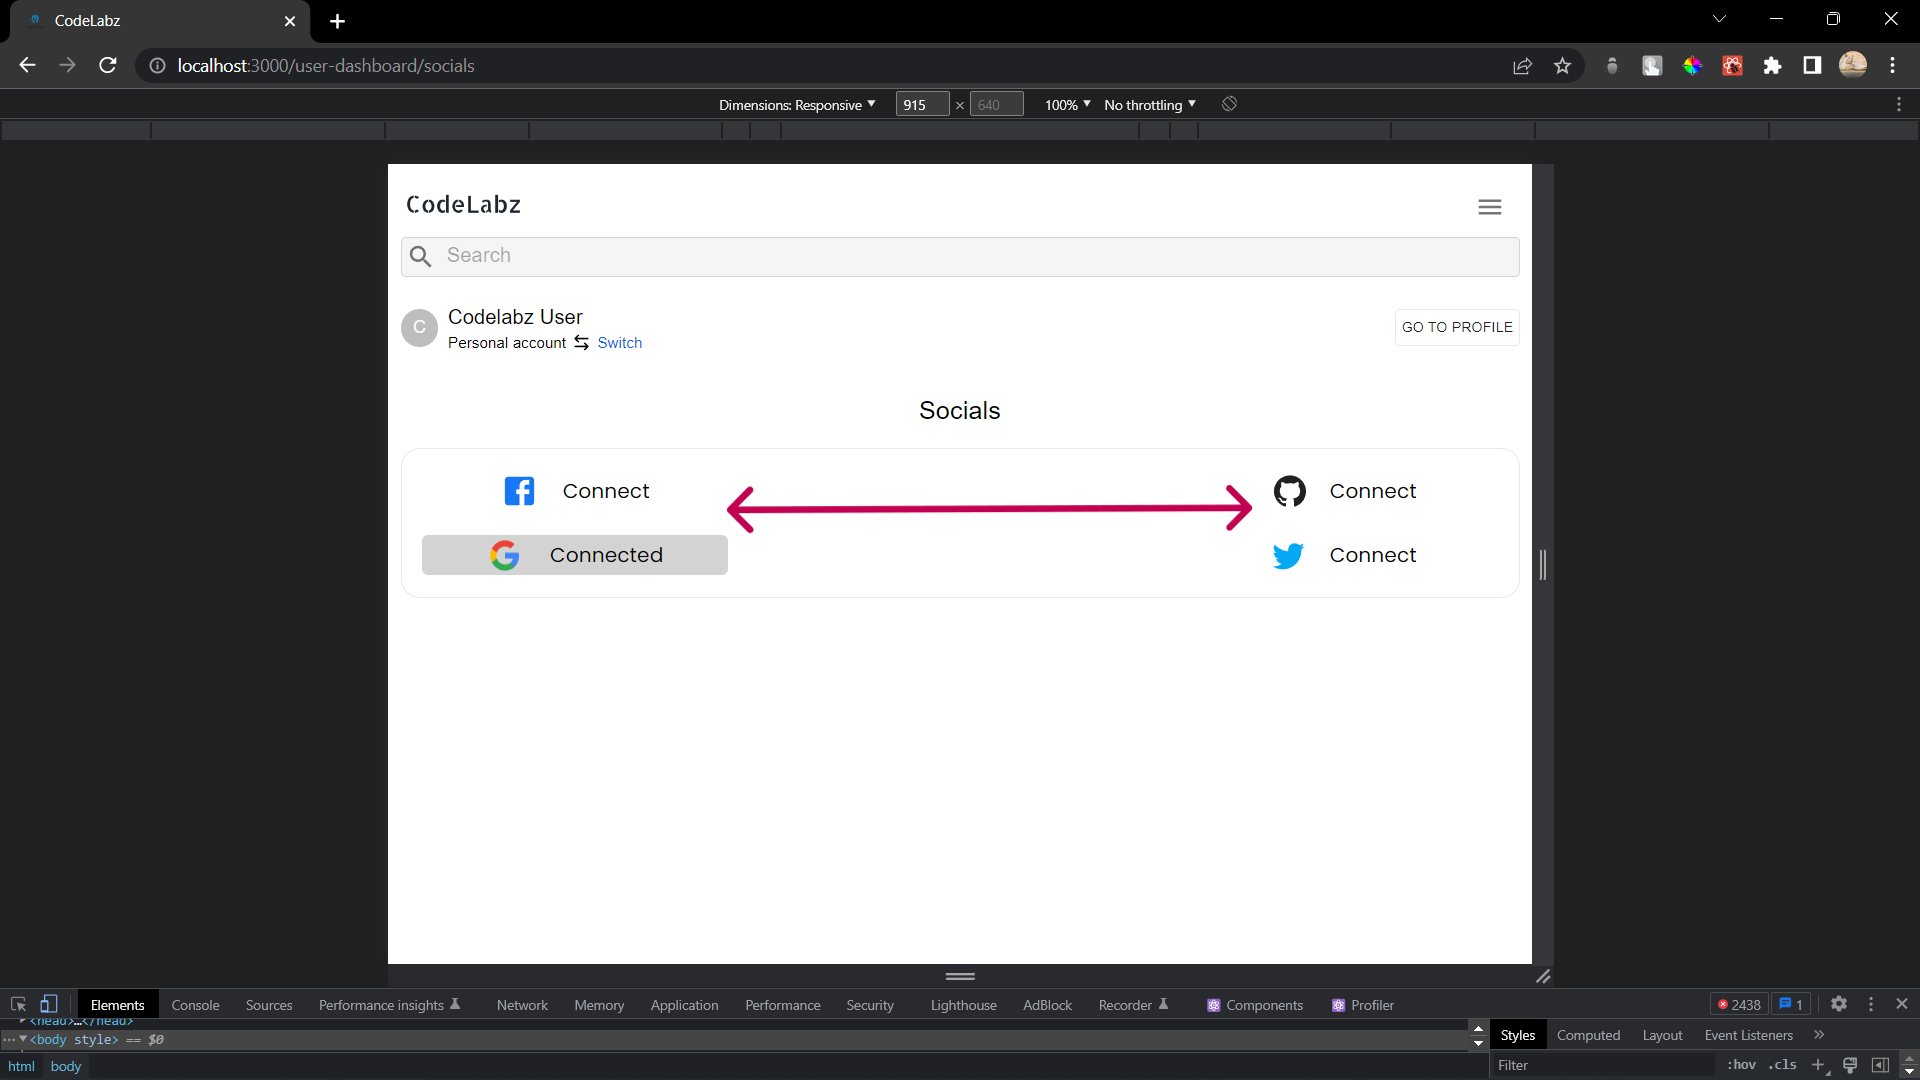Toggle the screen rotation button in device toolbar
Viewport: 1920px width, 1080px height.
(x=1228, y=104)
